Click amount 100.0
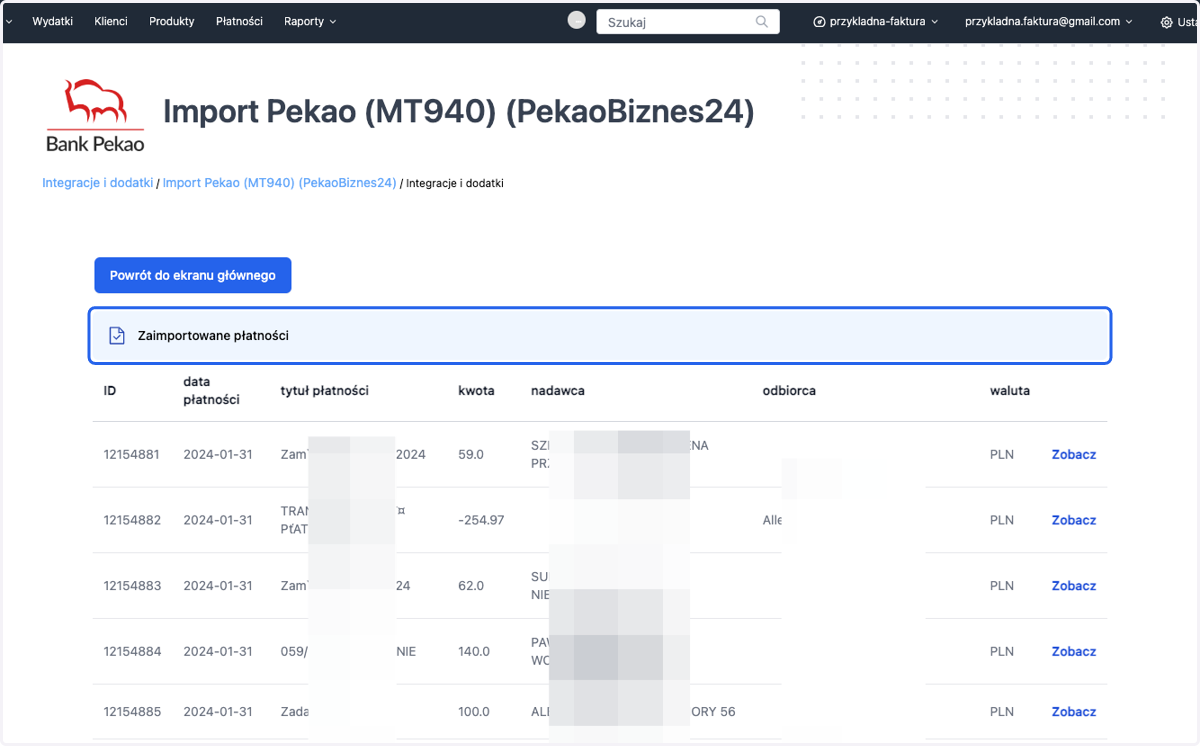The image size is (1200, 746). tap(474, 712)
